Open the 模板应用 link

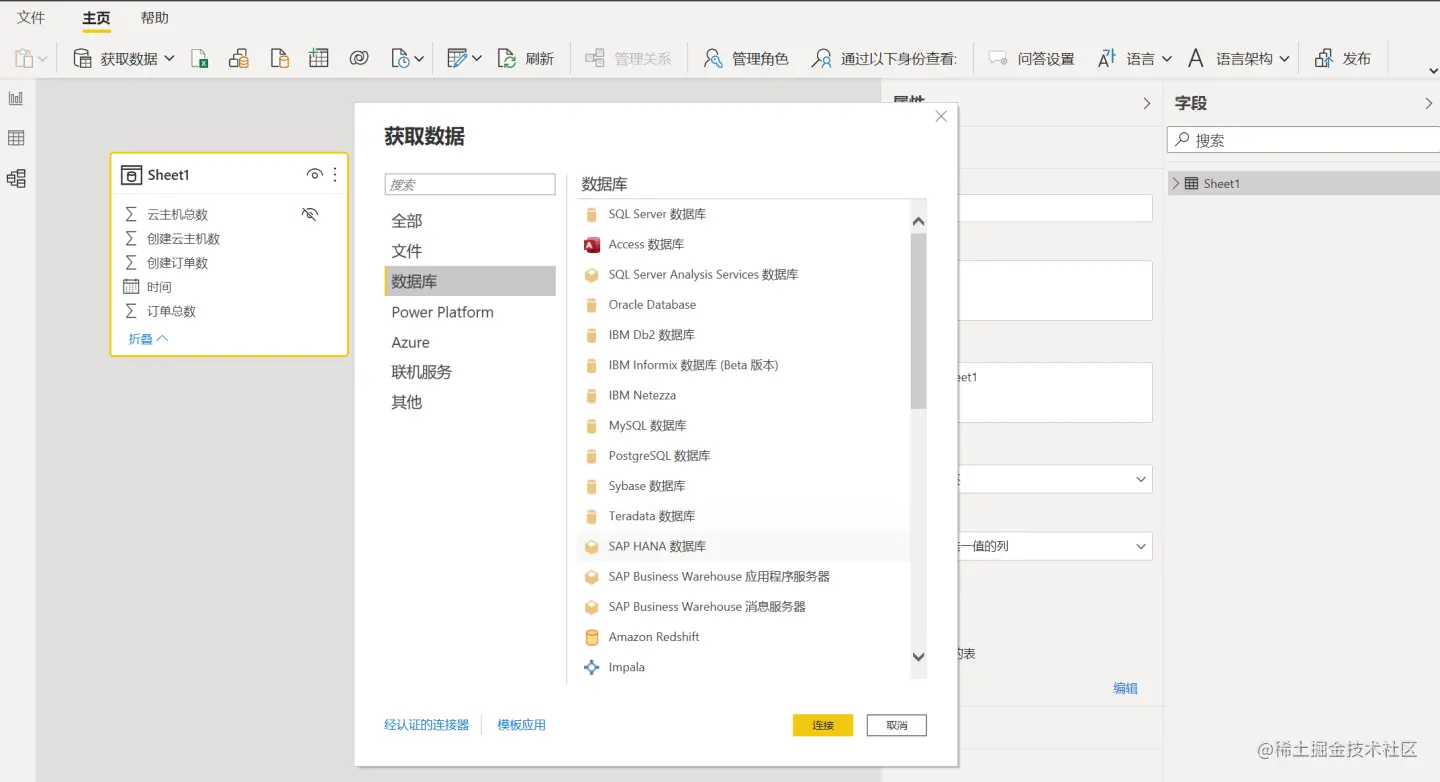click(522, 725)
